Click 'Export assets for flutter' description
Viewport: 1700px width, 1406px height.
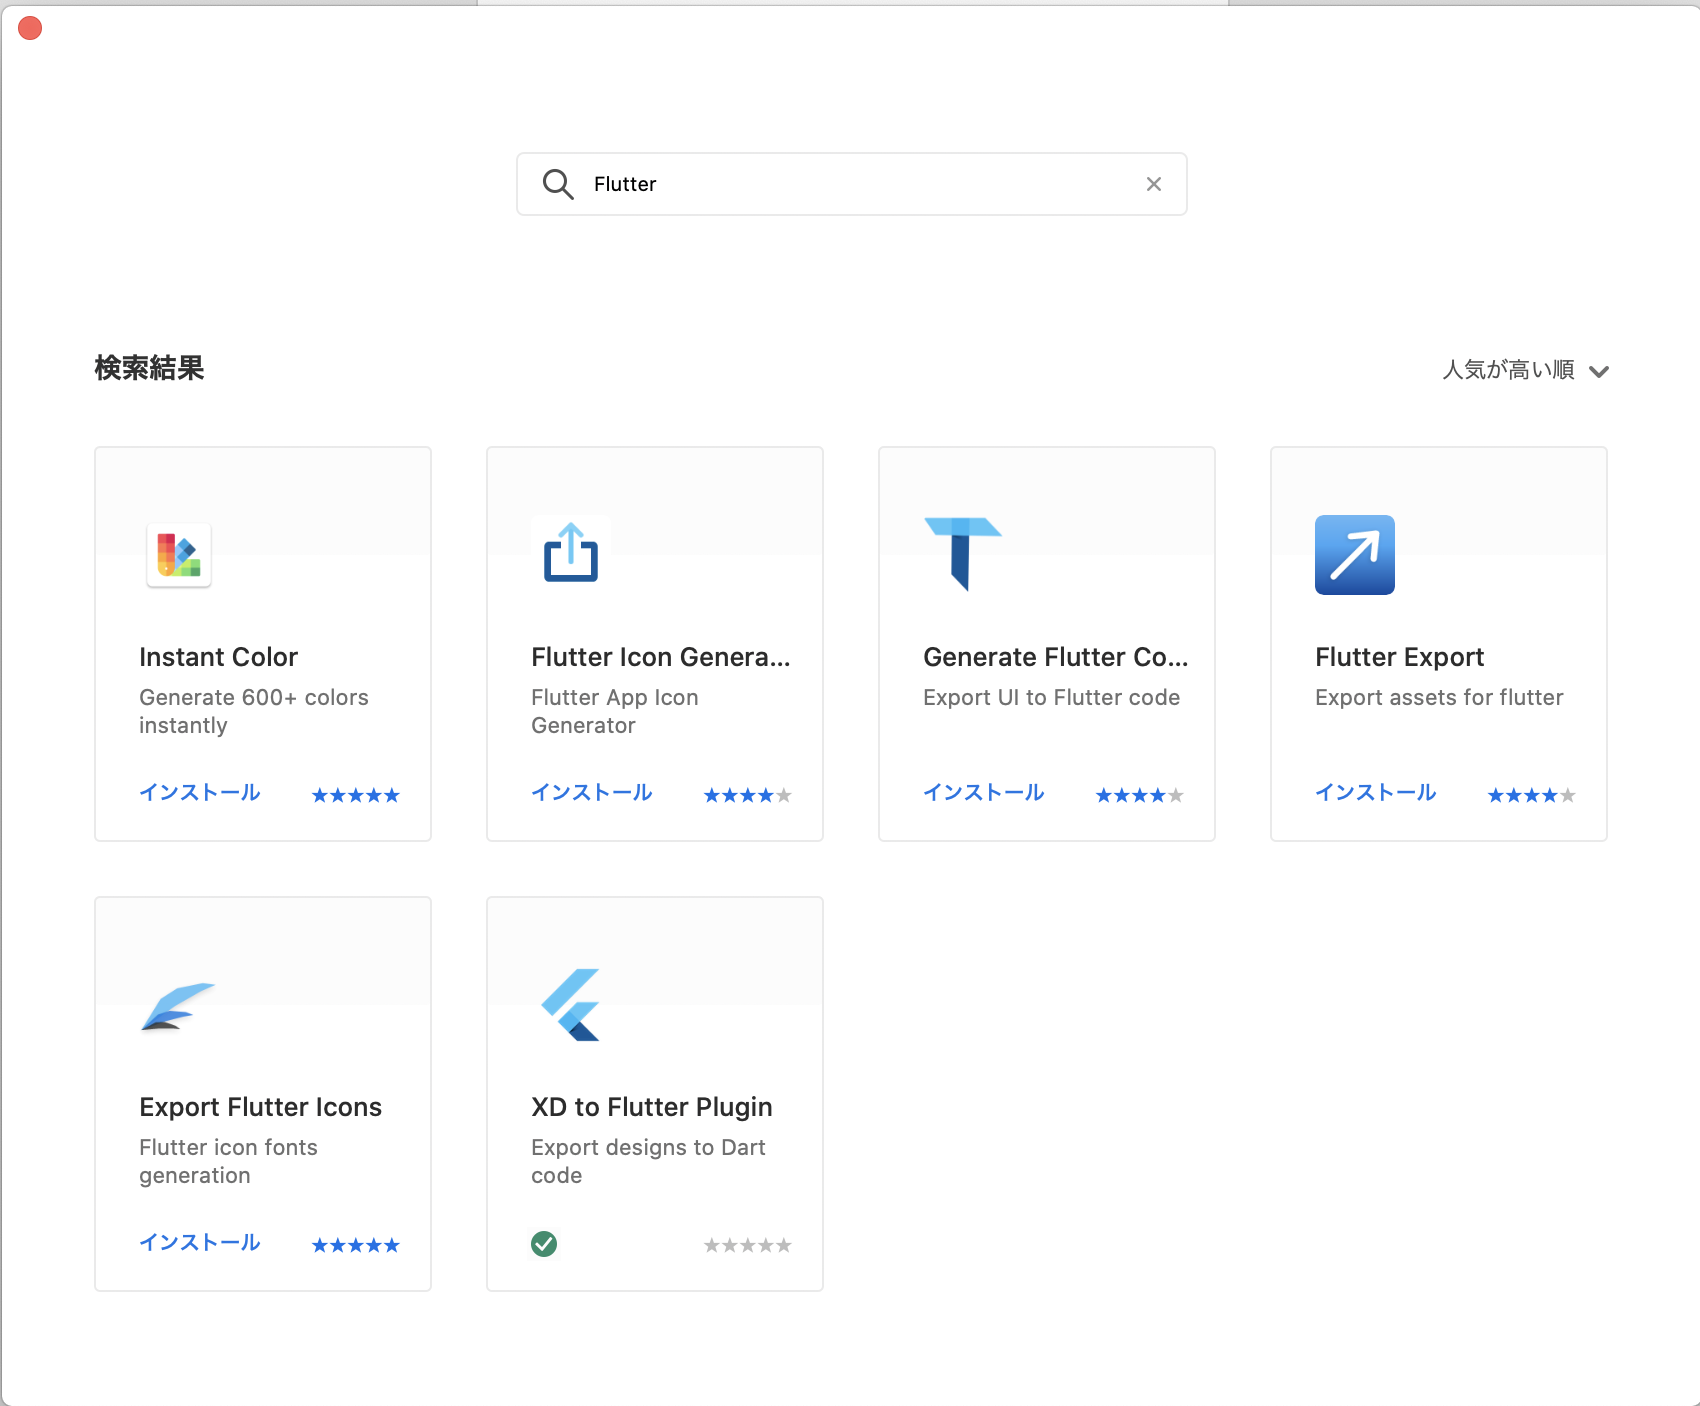point(1439,698)
